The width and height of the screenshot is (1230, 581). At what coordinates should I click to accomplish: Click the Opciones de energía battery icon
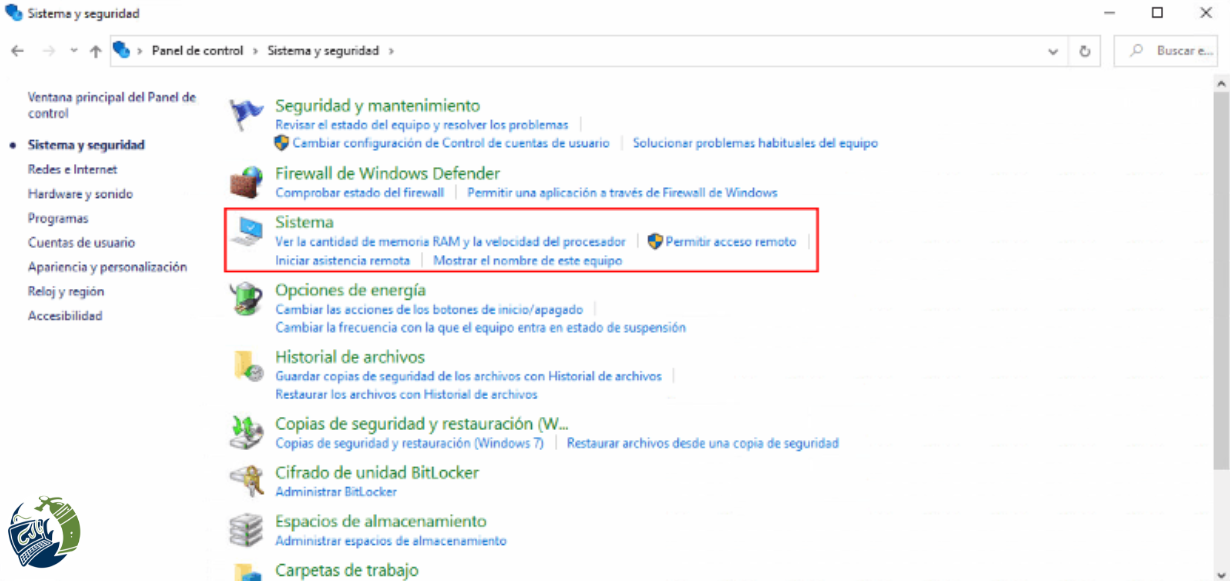246,299
